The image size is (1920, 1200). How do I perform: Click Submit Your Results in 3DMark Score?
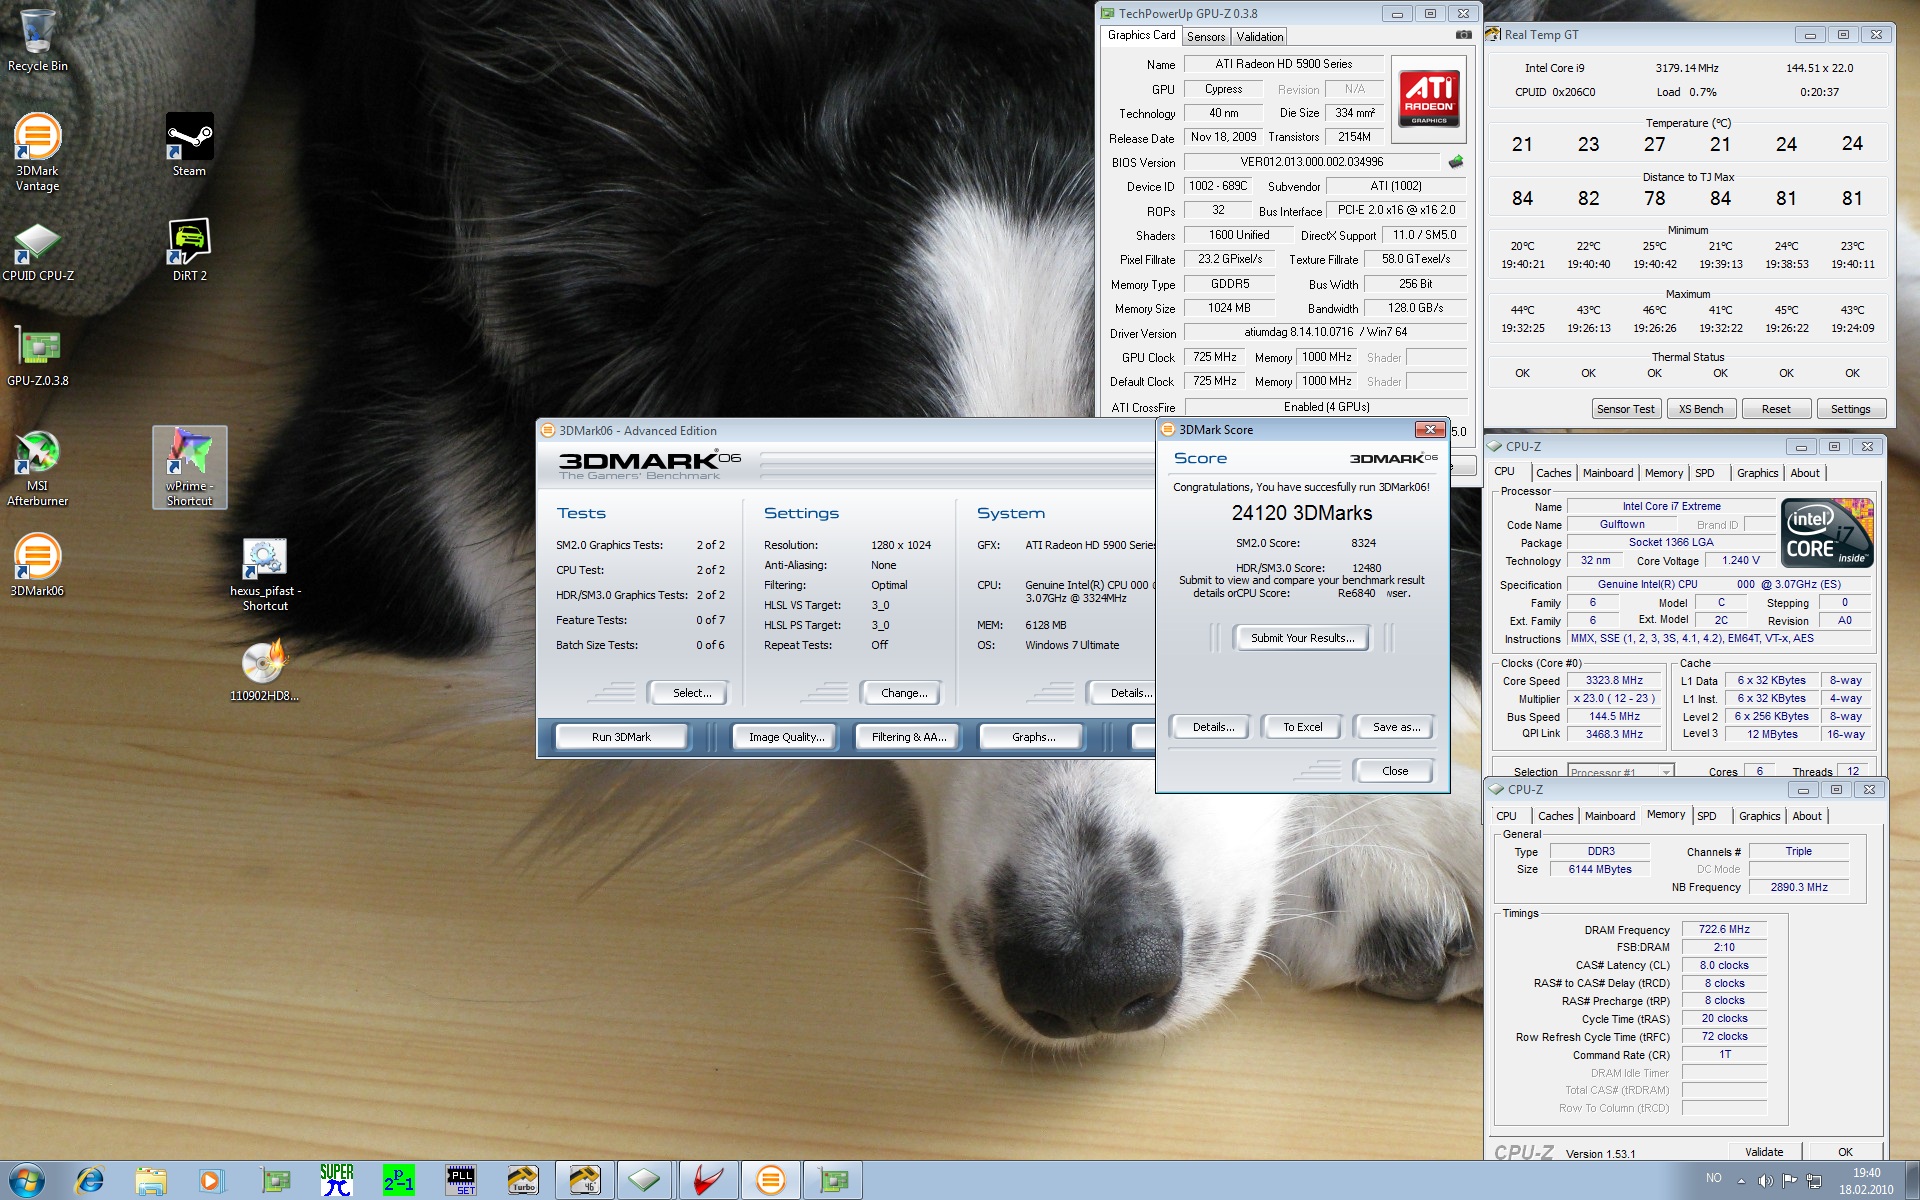1302,638
